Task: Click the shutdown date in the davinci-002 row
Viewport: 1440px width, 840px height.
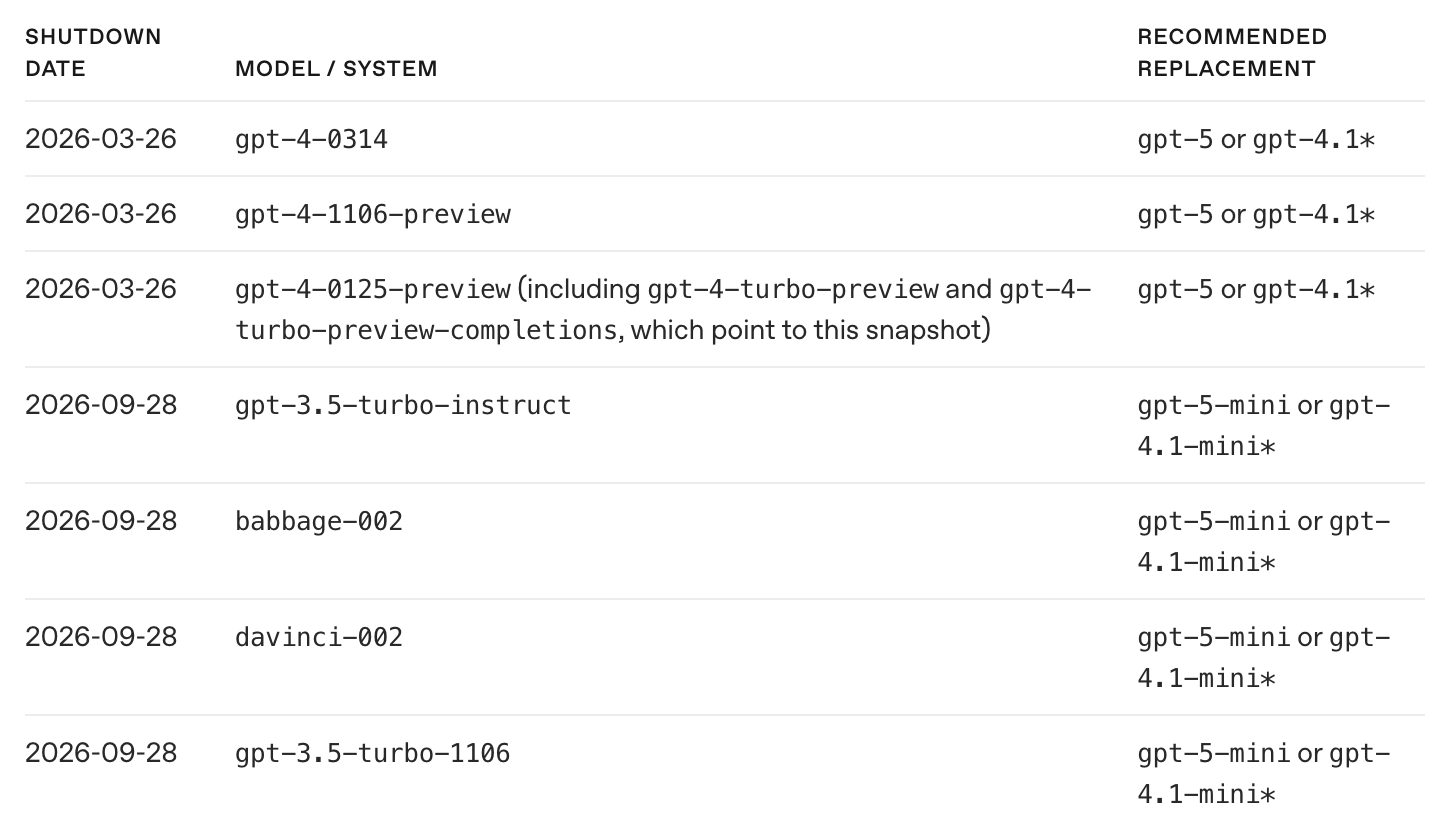Action: [x=101, y=637]
